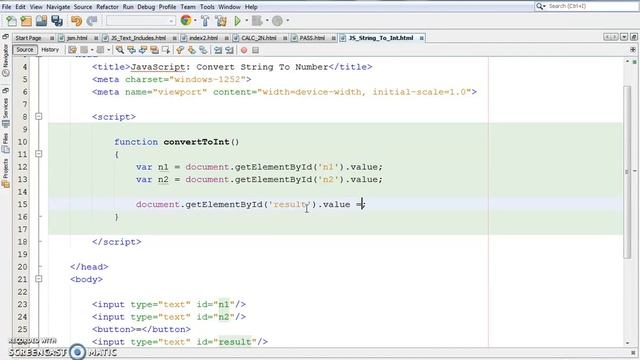Close the JS_String_To_Int.html tab
The image size is (640, 360).
tap(421, 38)
